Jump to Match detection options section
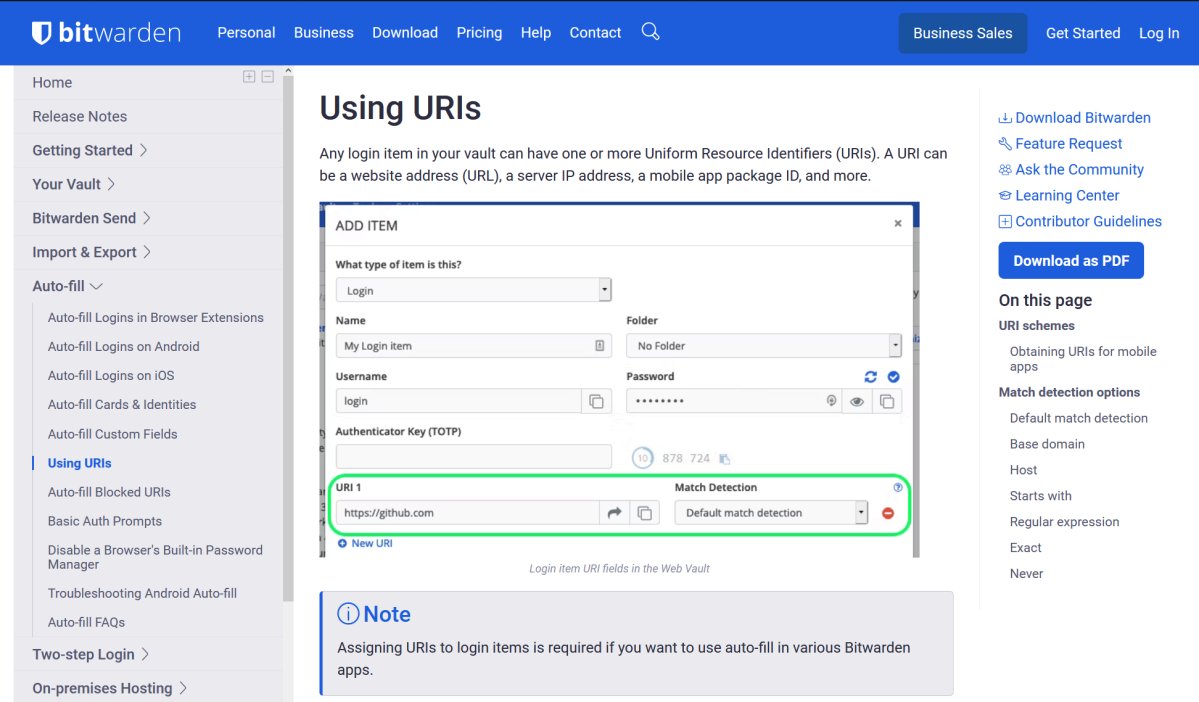 pyautogui.click(x=1069, y=392)
